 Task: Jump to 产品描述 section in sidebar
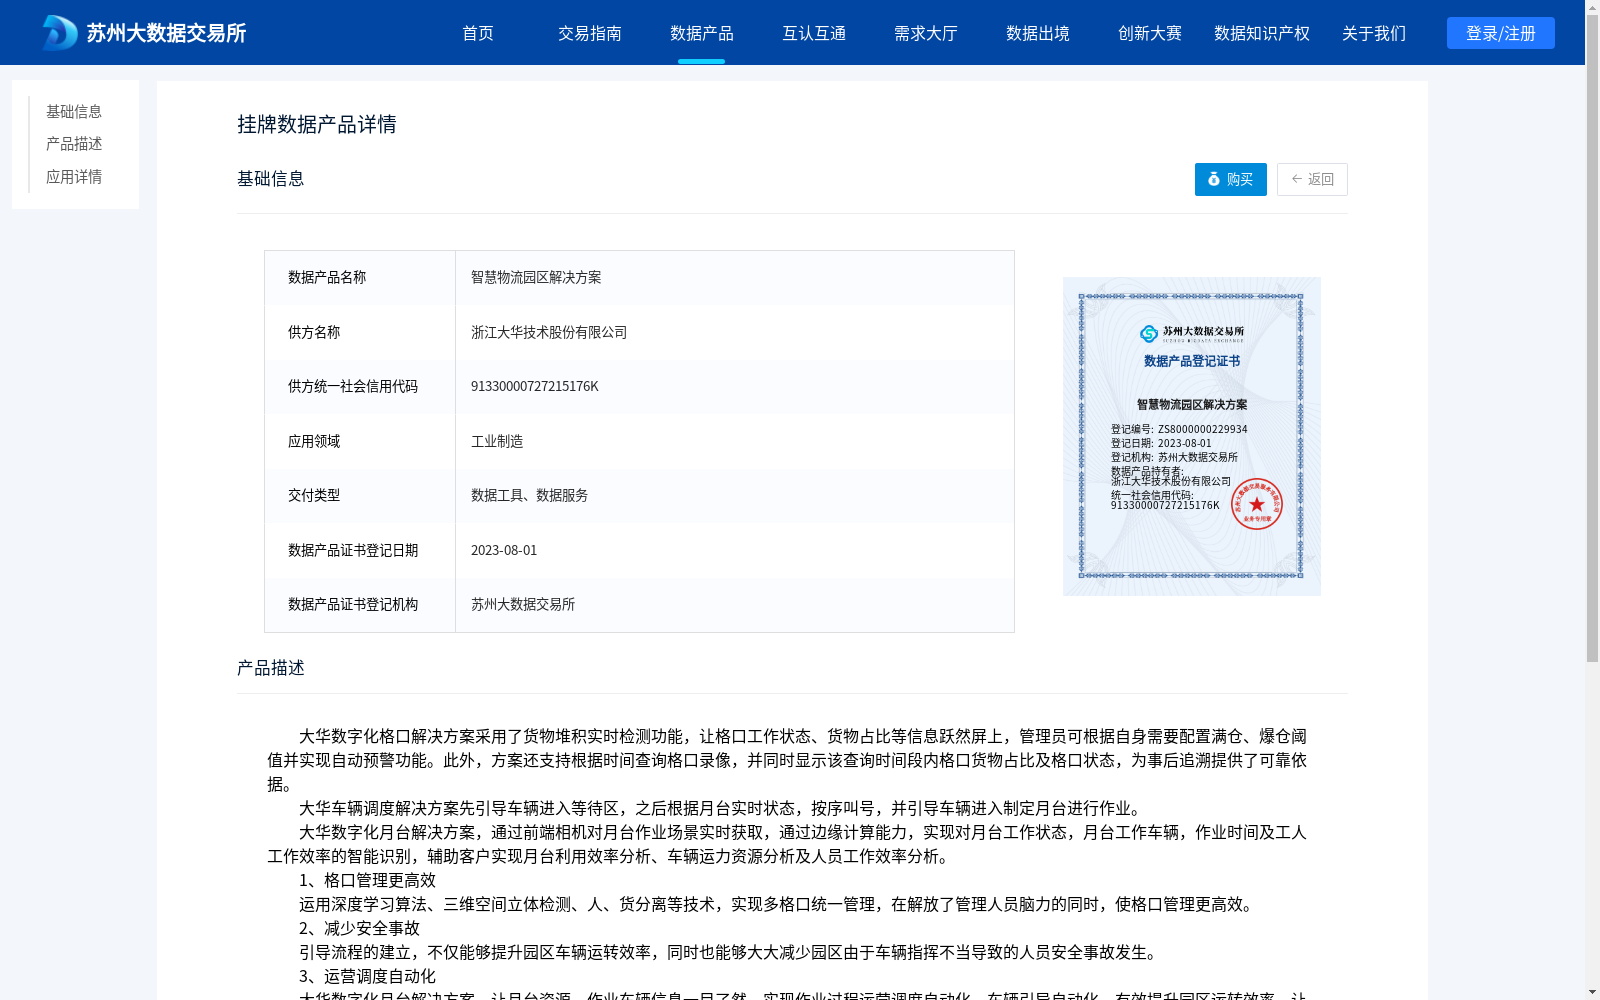74,144
